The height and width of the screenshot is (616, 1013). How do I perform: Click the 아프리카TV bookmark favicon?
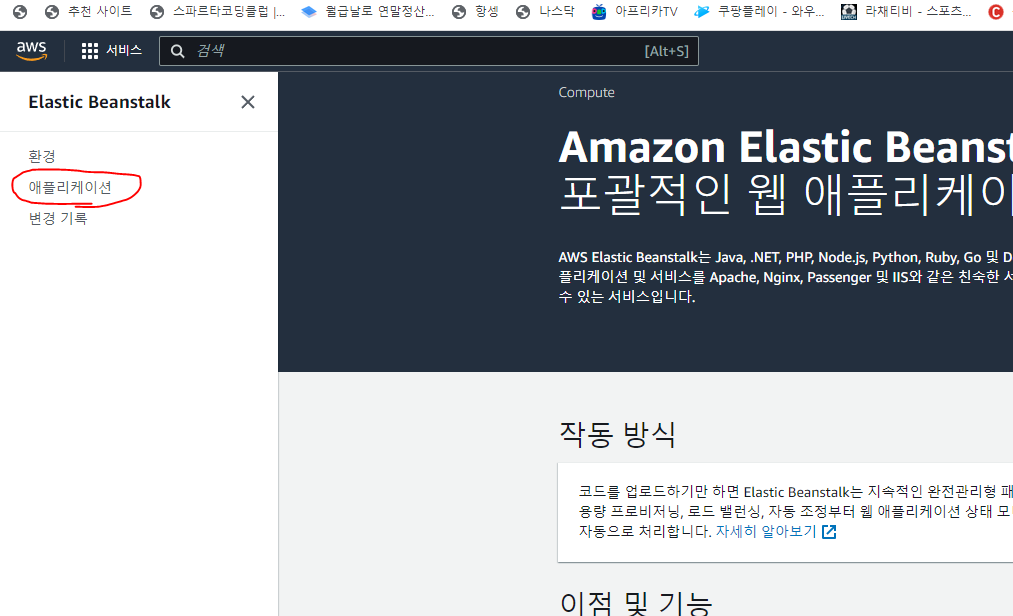click(x=599, y=12)
